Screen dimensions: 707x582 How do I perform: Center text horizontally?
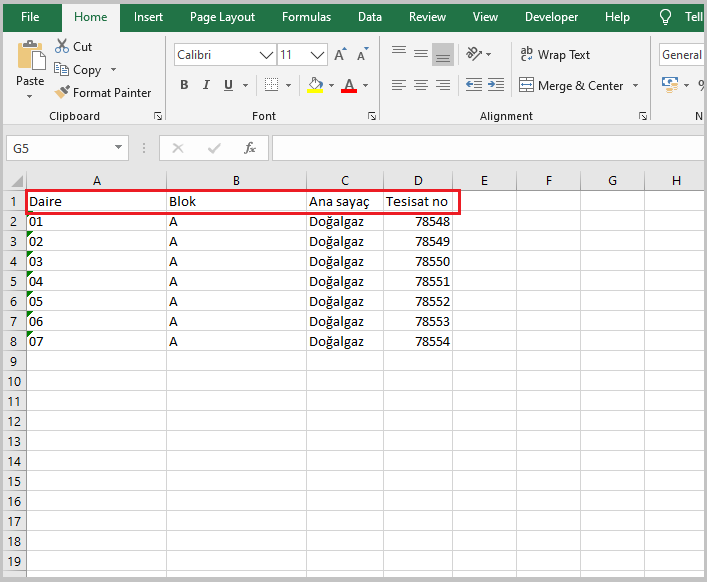coord(421,85)
